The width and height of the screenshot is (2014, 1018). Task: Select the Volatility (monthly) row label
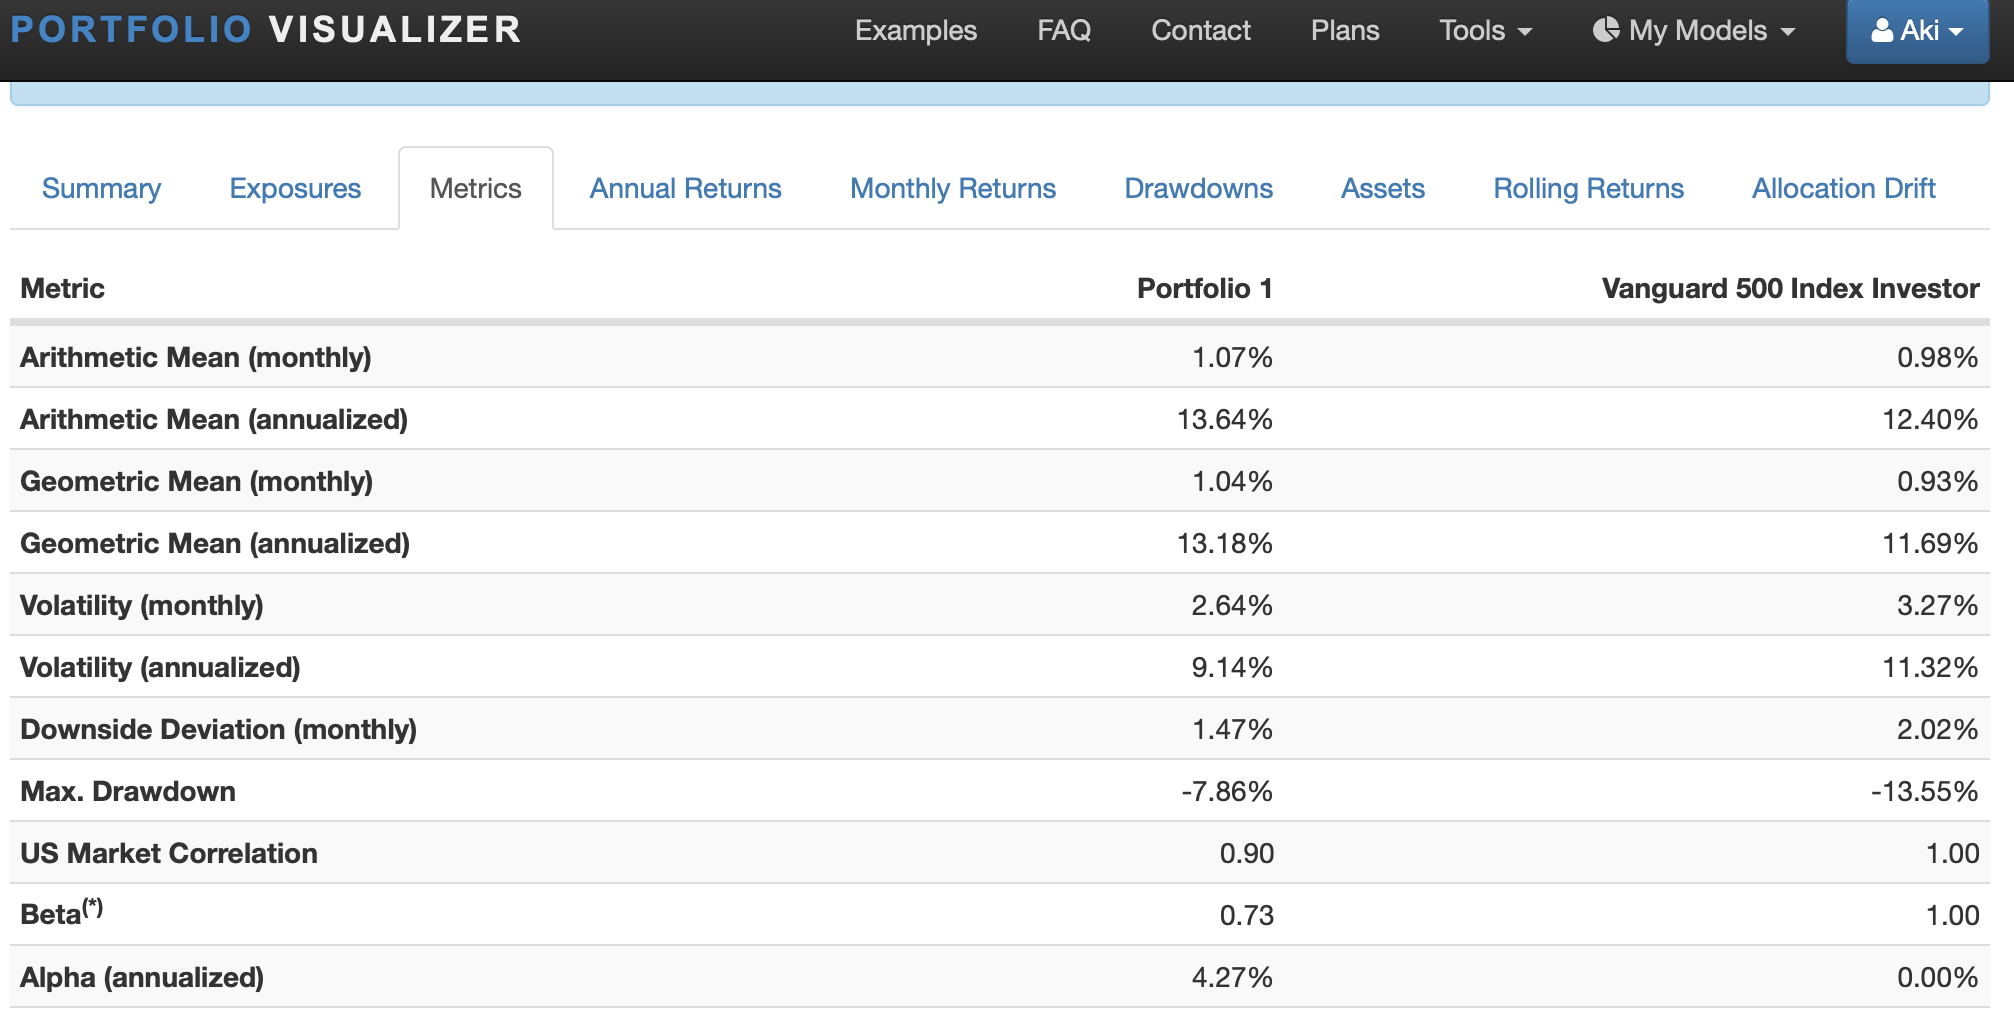click(142, 605)
